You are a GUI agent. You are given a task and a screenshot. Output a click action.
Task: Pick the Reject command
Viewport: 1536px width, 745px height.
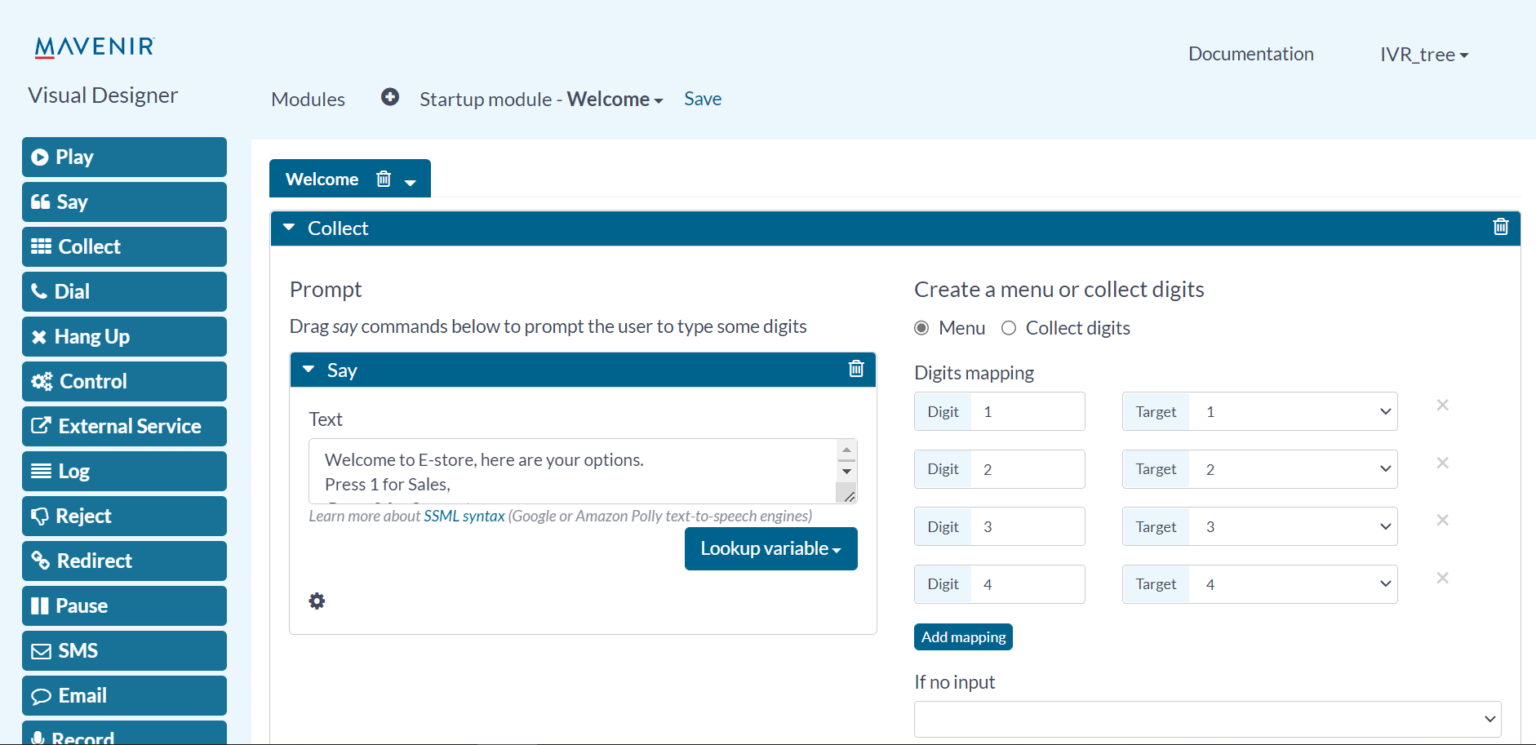(124, 516)
